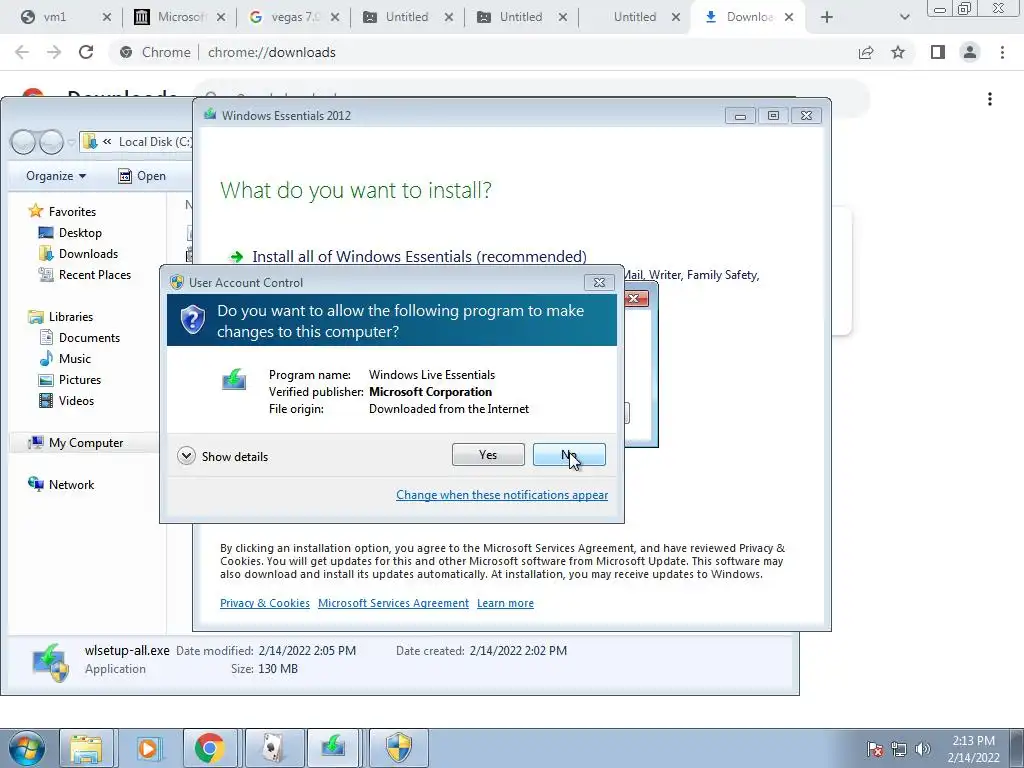Screen dimensions: 1024x768
Task: Open Chrome three-dot main menu
Action: (x=1002, y=52)
